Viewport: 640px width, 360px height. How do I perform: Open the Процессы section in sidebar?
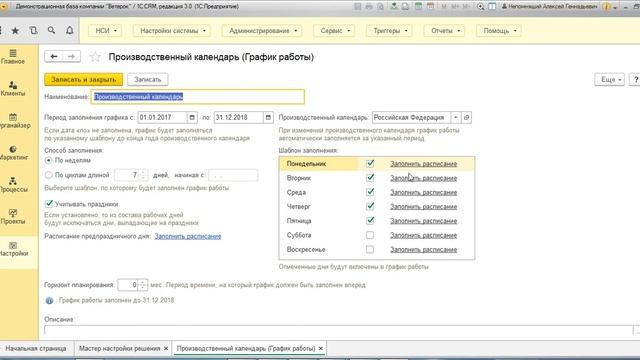(13, 185)
